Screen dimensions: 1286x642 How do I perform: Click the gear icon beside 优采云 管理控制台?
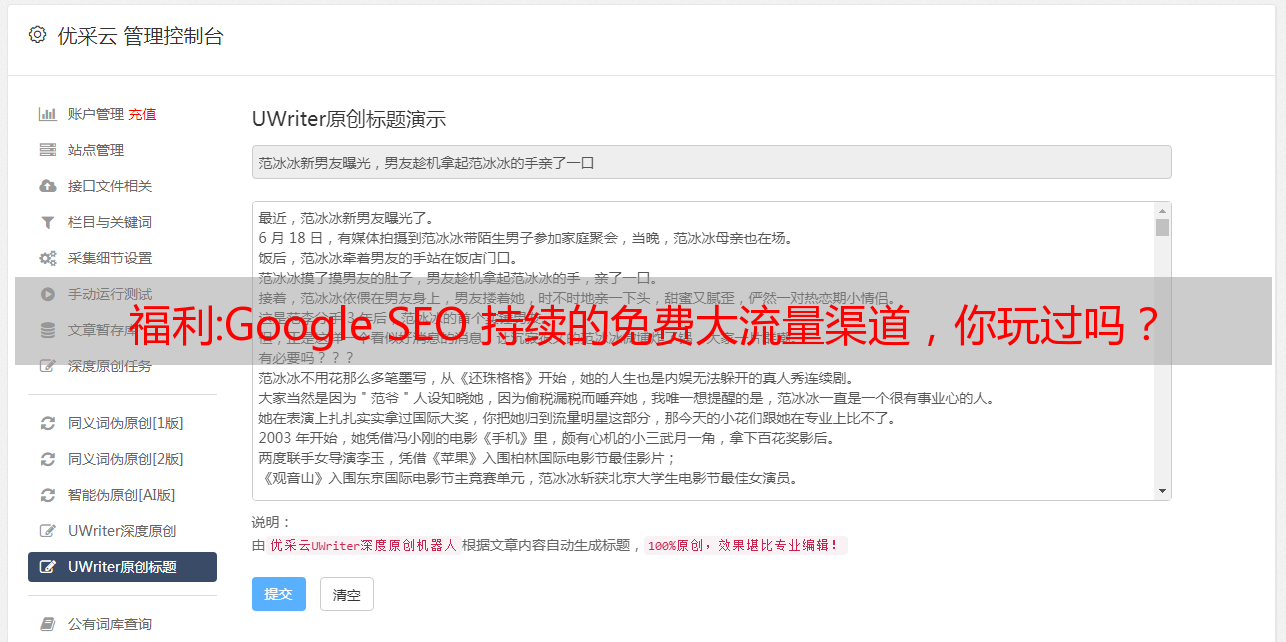(37, 35)
